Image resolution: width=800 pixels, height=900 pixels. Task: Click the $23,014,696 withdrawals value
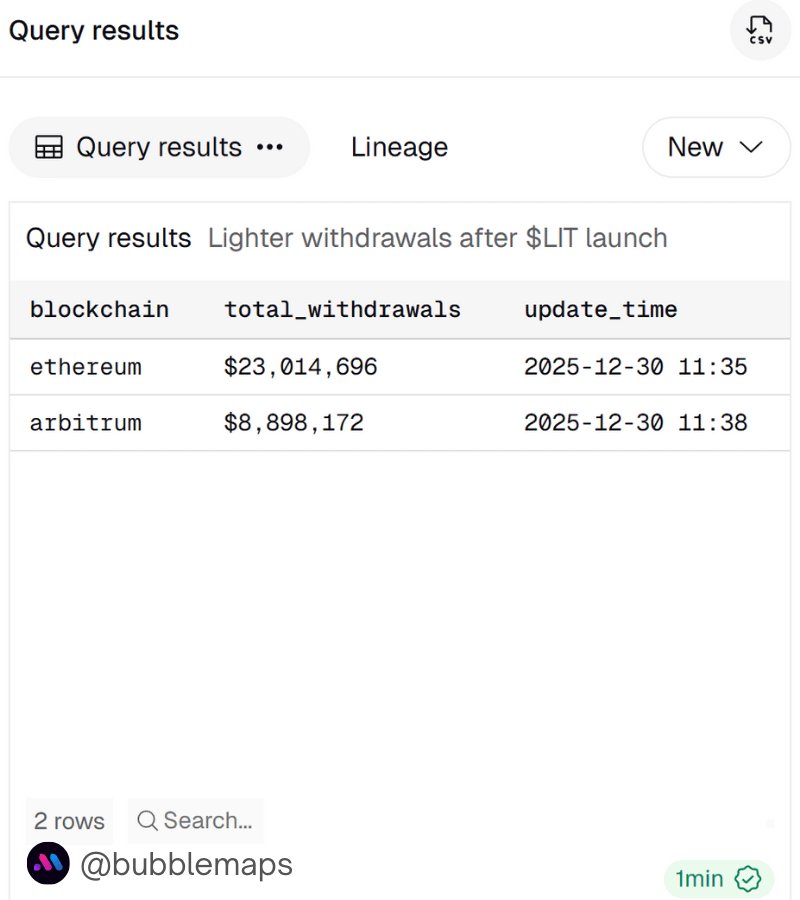(300, 367)
